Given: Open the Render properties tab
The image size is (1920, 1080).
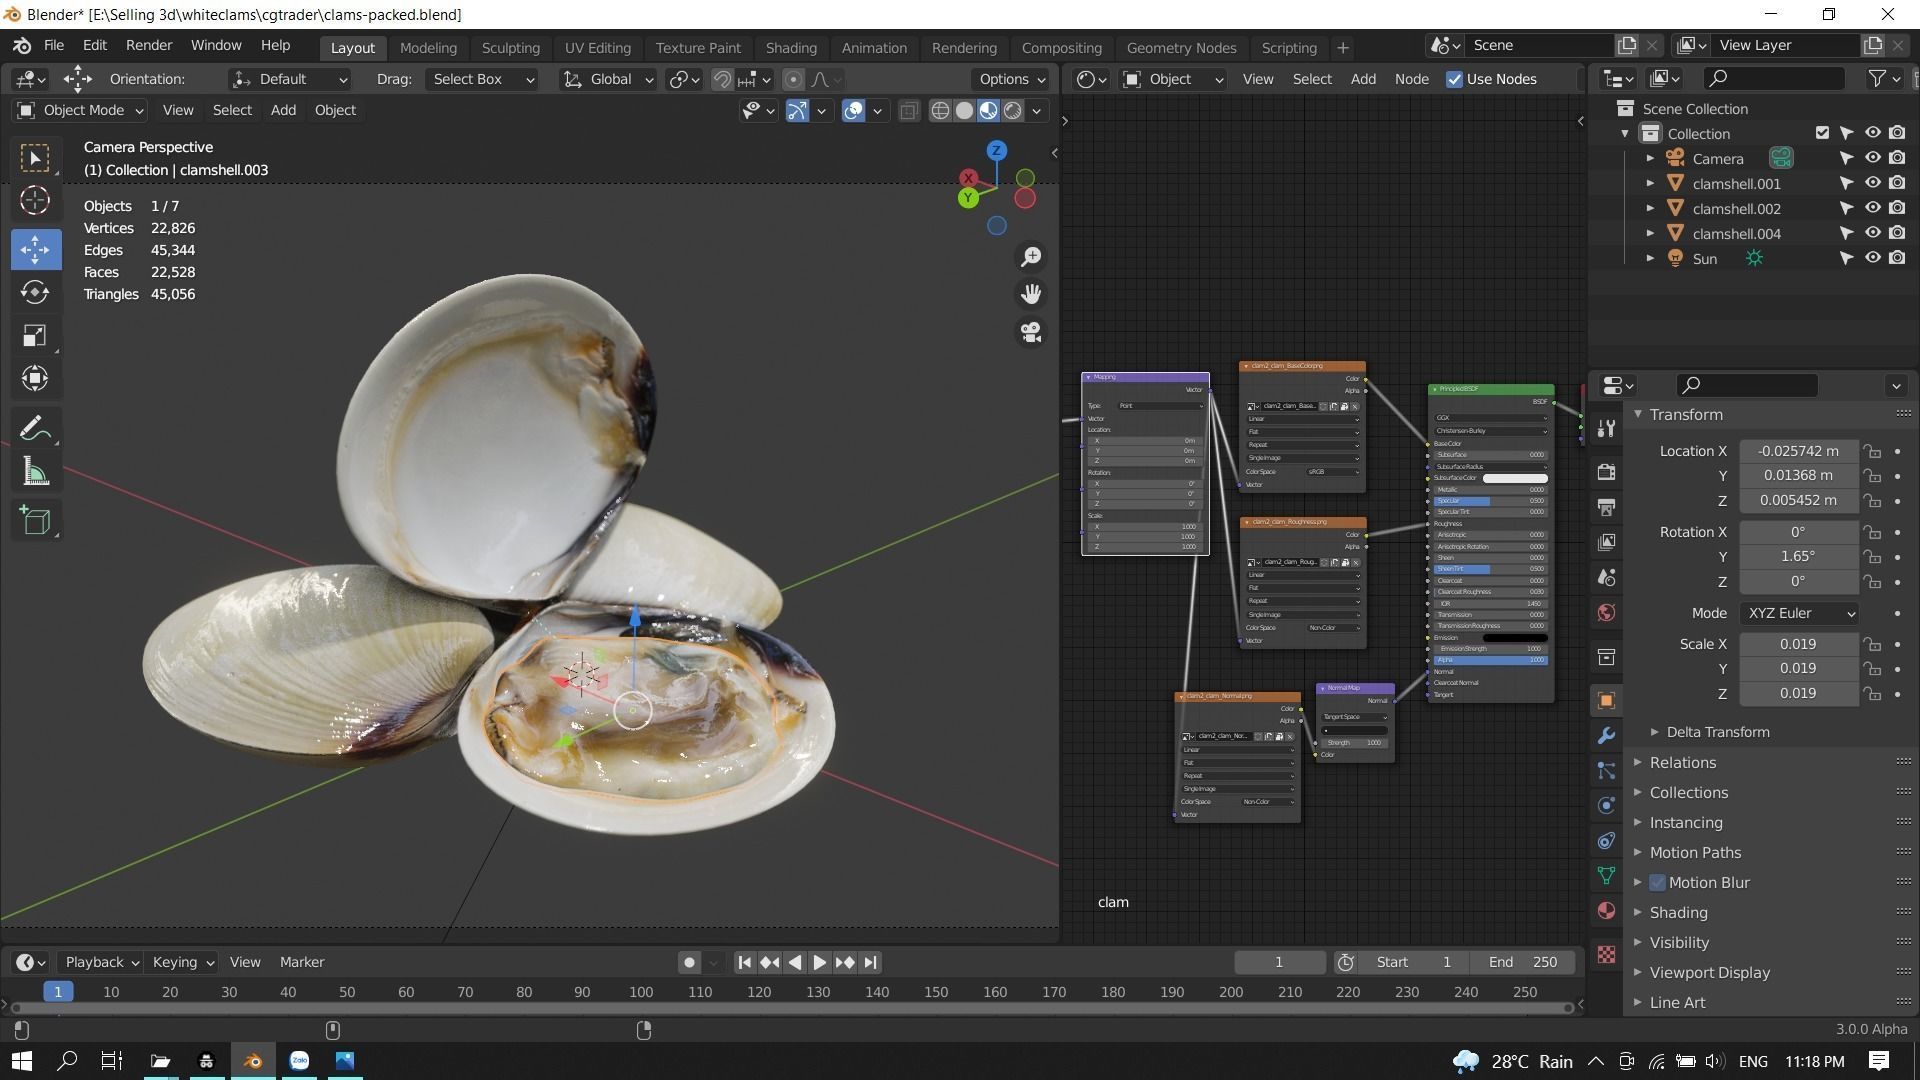Looking at the screenshot, I should coord(1607,471).
